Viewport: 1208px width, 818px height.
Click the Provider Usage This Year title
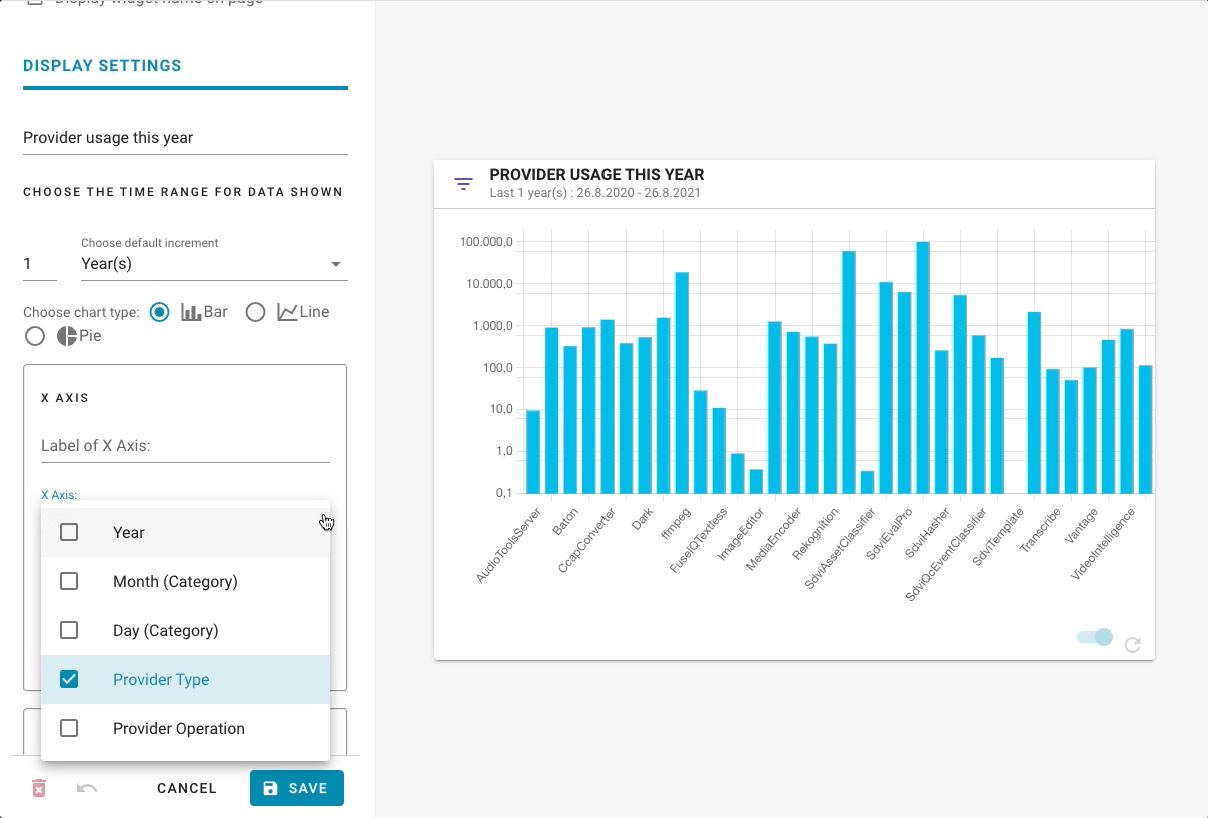pos(597,175)
